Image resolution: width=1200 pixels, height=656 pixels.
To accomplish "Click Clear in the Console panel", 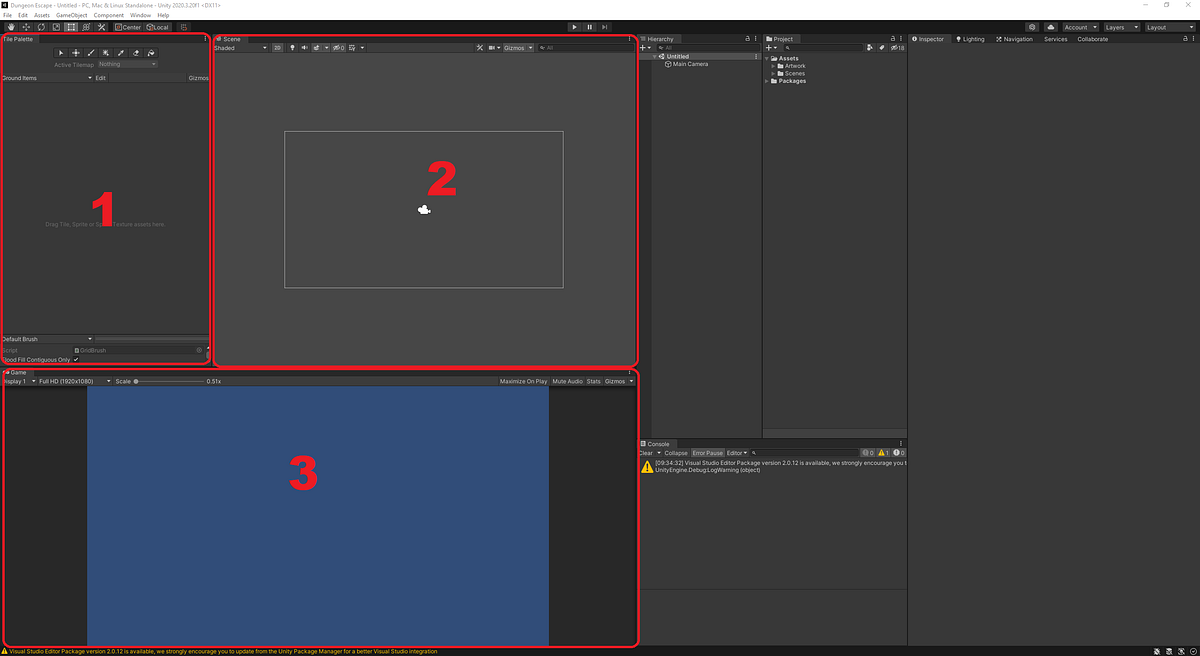I will 645,452.
